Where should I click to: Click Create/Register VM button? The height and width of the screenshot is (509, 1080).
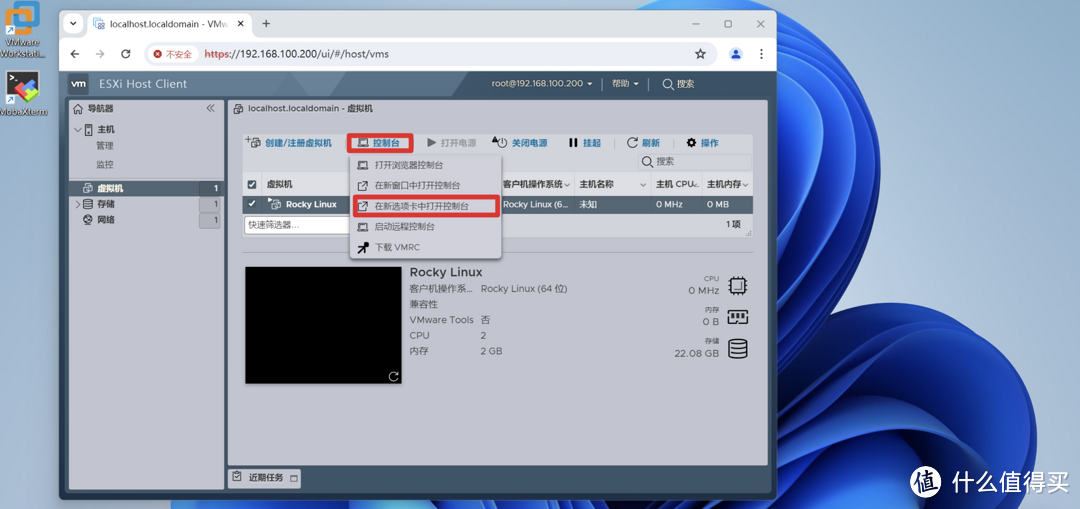(289, 143)
